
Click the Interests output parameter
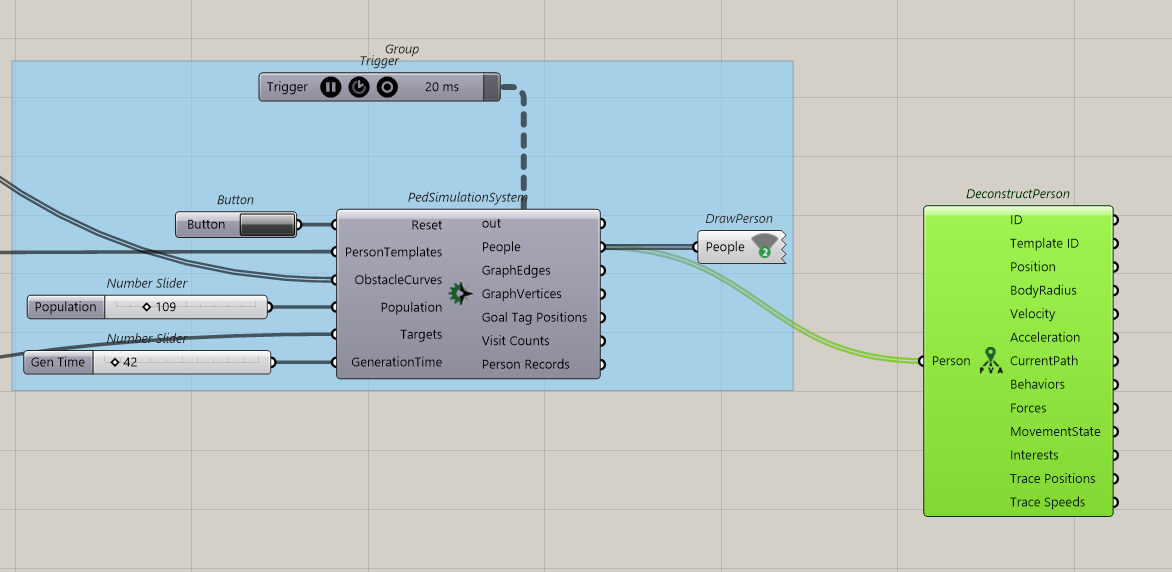[1034, 455]
